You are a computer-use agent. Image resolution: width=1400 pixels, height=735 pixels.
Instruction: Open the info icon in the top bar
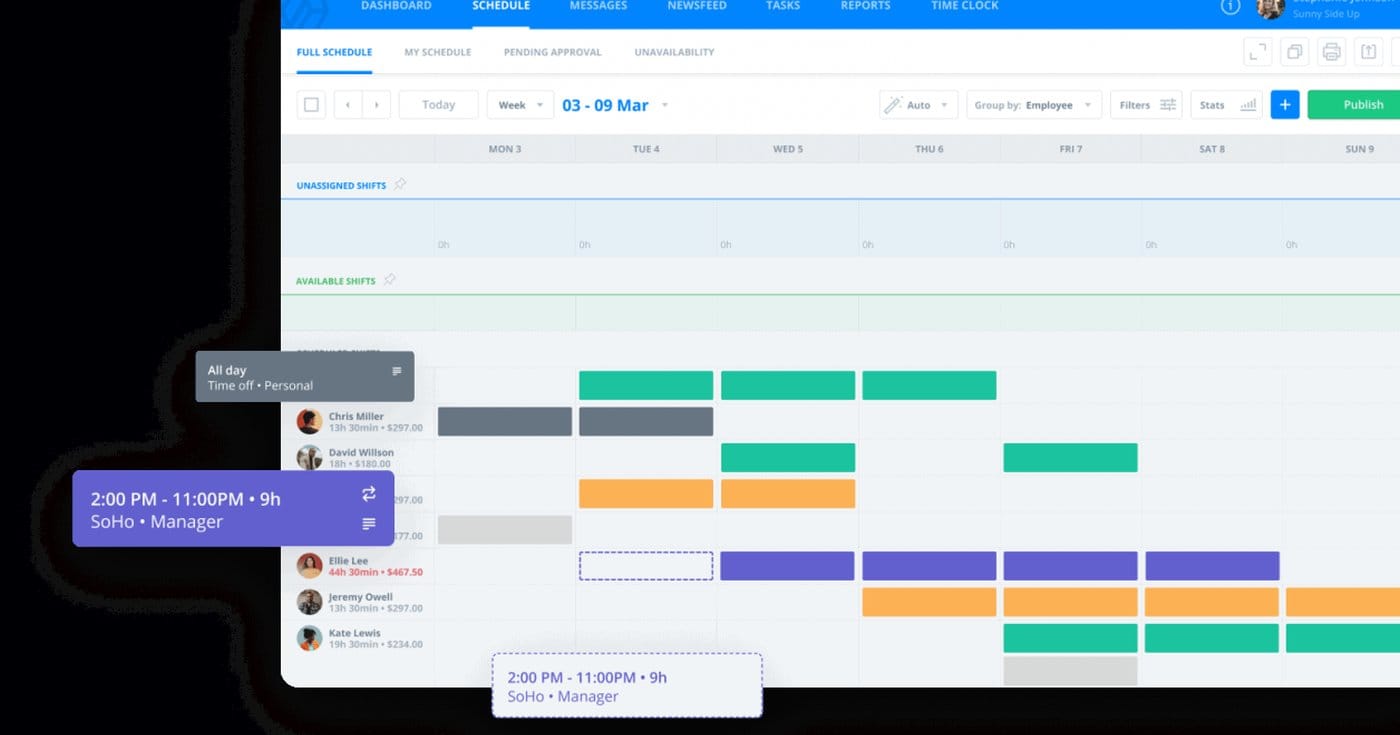click(1231, 6)
